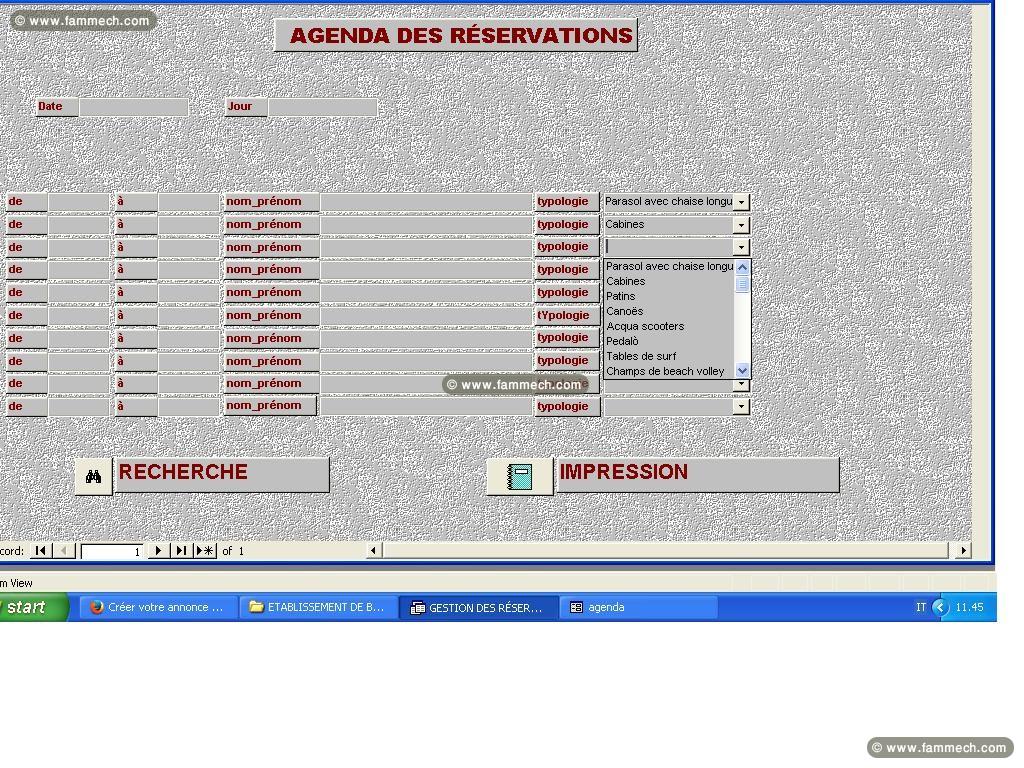Expand dropdown arrow of Cabines combo box

(741, 225)
